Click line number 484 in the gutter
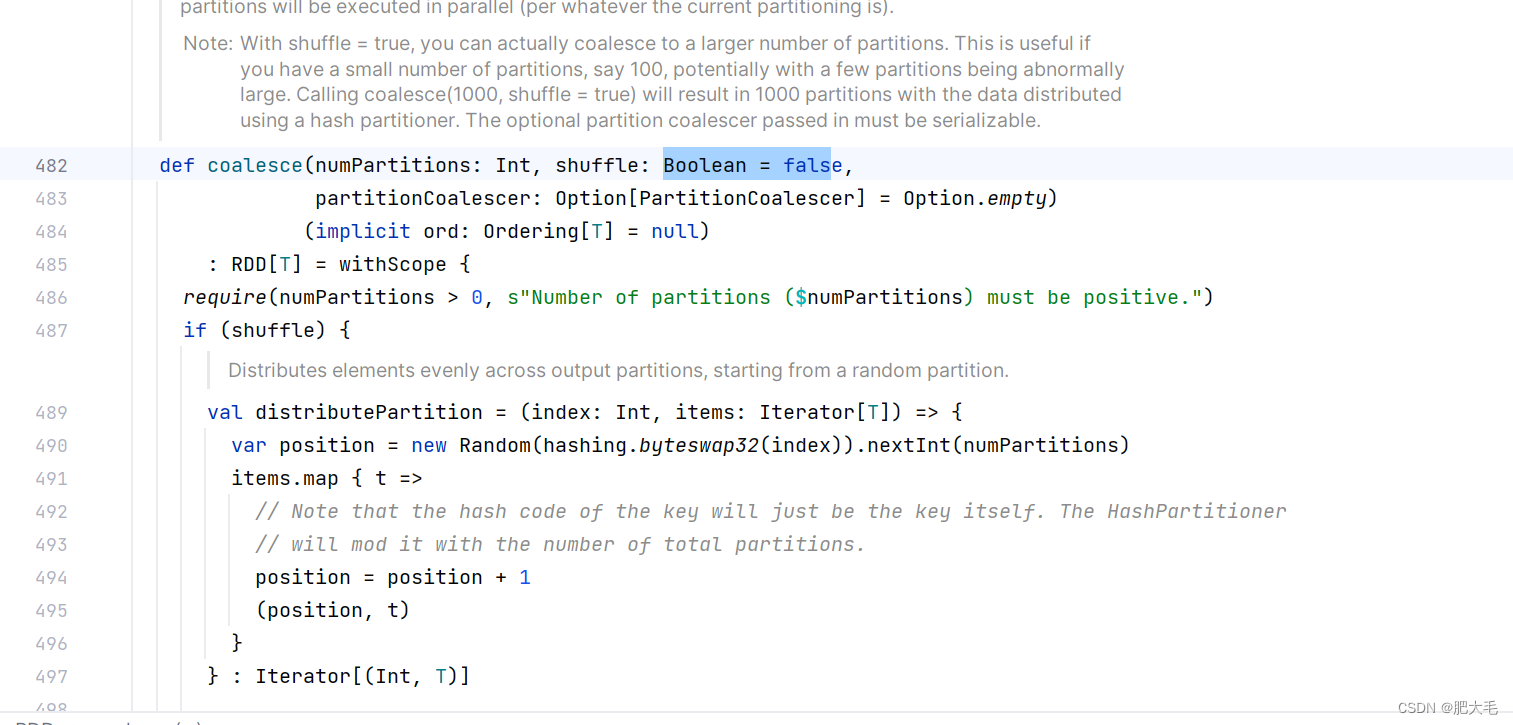The width and height of the screenshot is (1513, 725). pyautogui.click(x=51, y=232)
